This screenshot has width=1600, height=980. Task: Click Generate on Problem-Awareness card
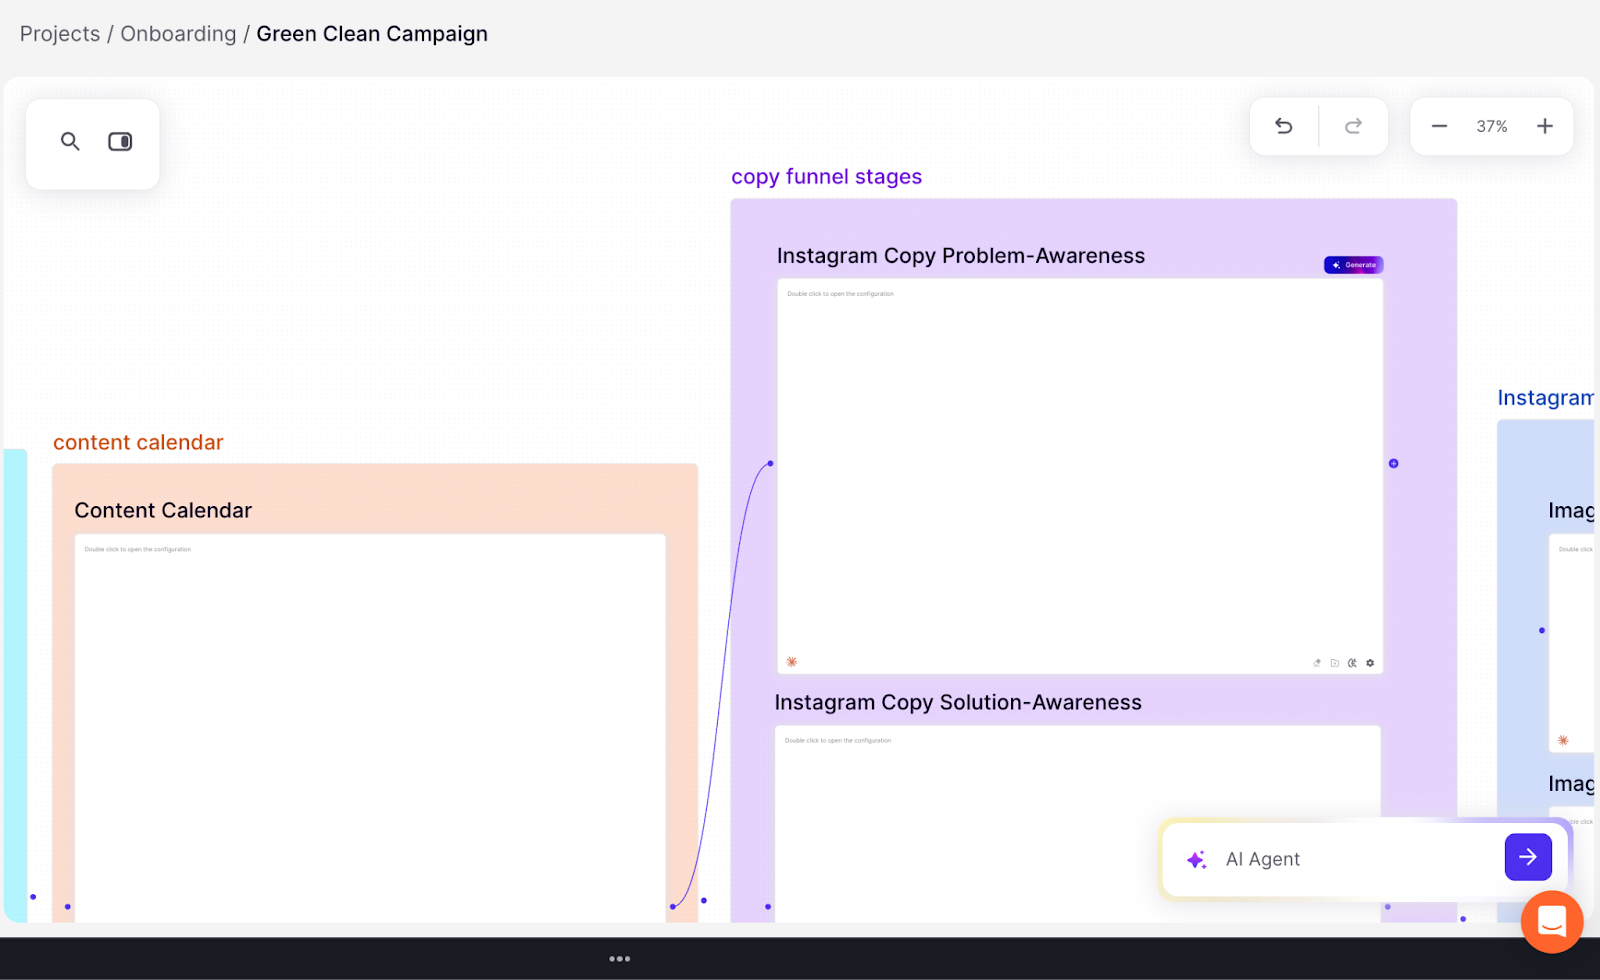1354,265
